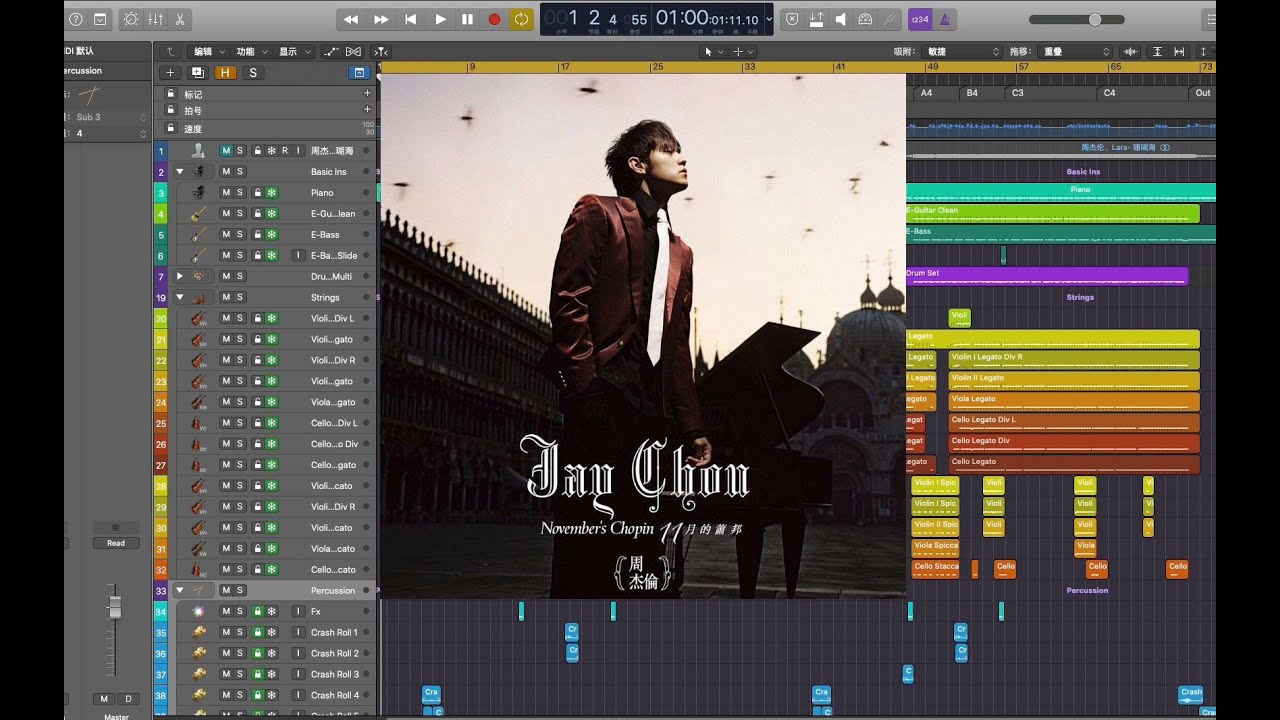Click the up-arrow display level button
The image size is (1280, 720).
click(x=170, y=51)
